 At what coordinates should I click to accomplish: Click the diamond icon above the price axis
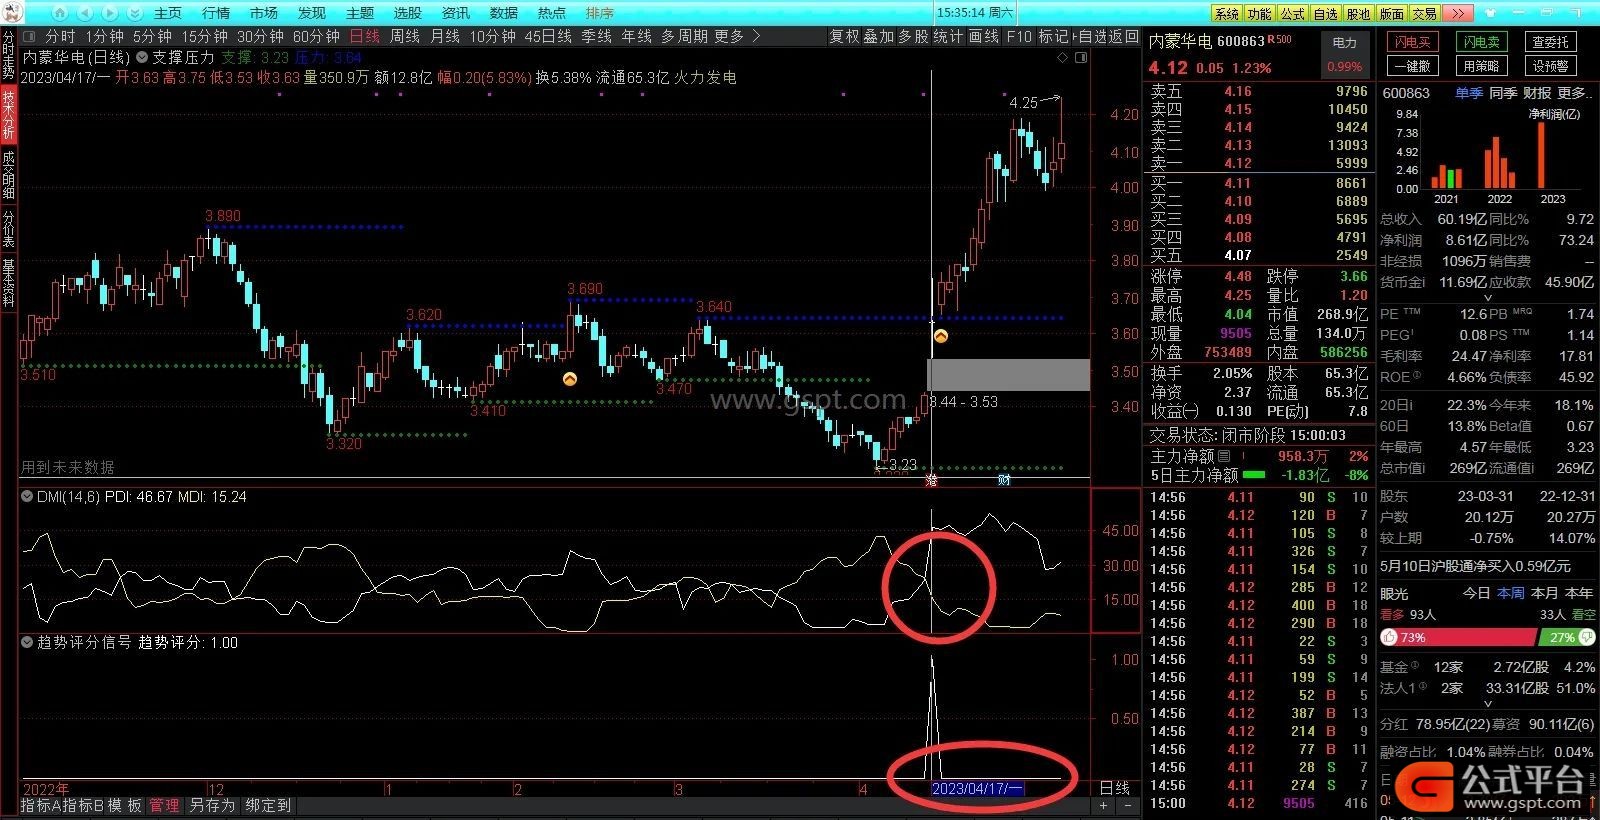[1062, 58]
